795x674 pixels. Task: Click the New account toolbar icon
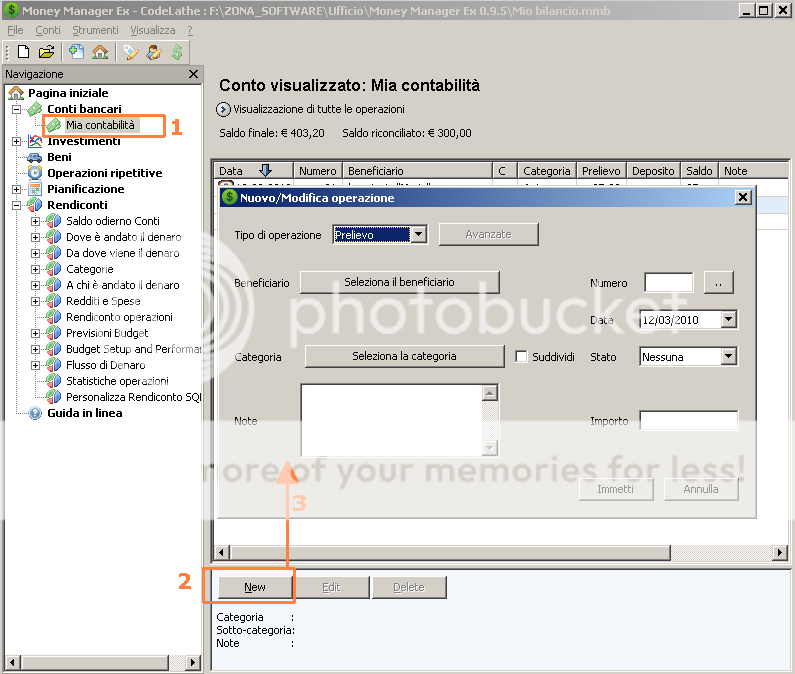(76, 52)
